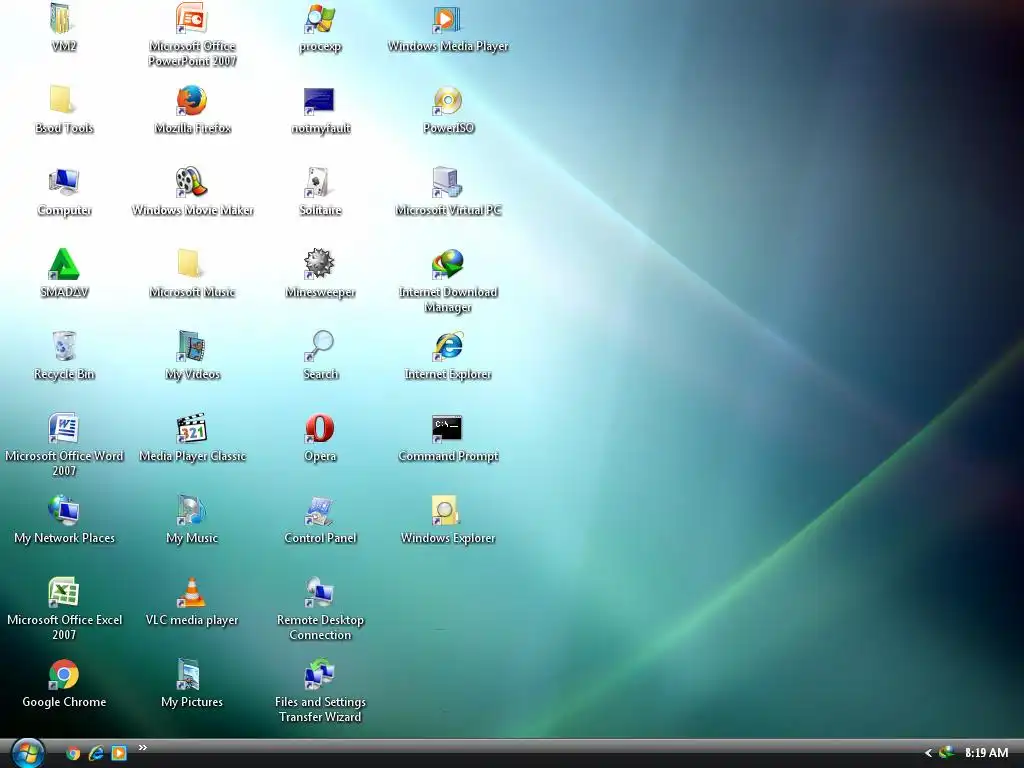Launch Mozilla Firefox from desktop
Image resolution: width=1024 pixels, height=768 pixels.
coord(192,100)
